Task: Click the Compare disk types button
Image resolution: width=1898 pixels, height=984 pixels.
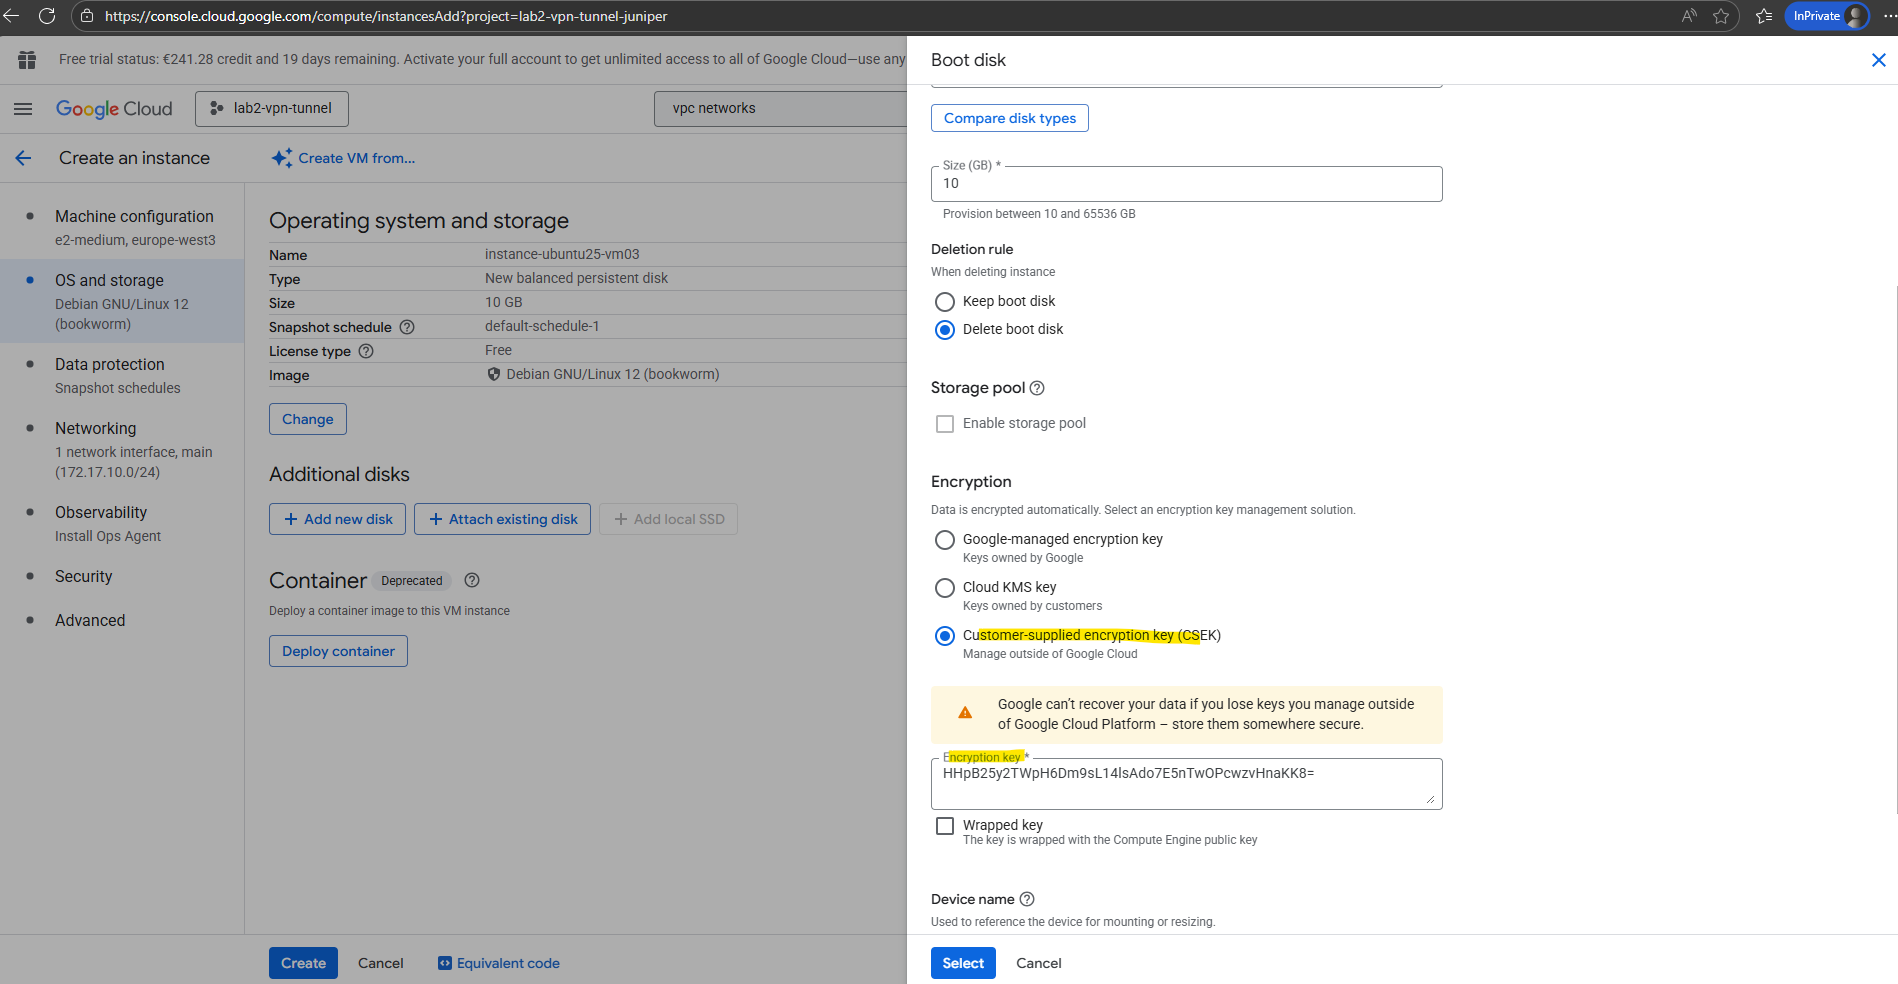Action: 1010,118
